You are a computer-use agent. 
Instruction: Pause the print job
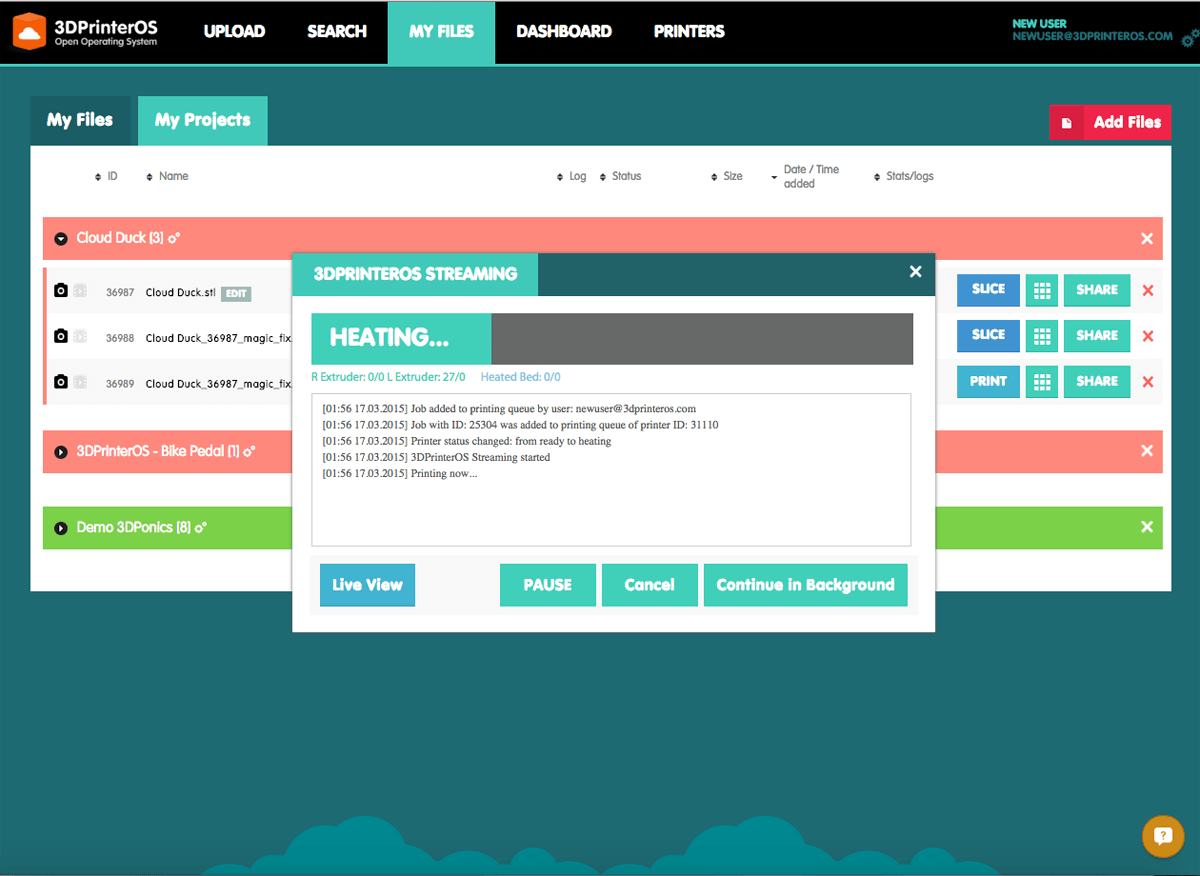tap(548, 585)
